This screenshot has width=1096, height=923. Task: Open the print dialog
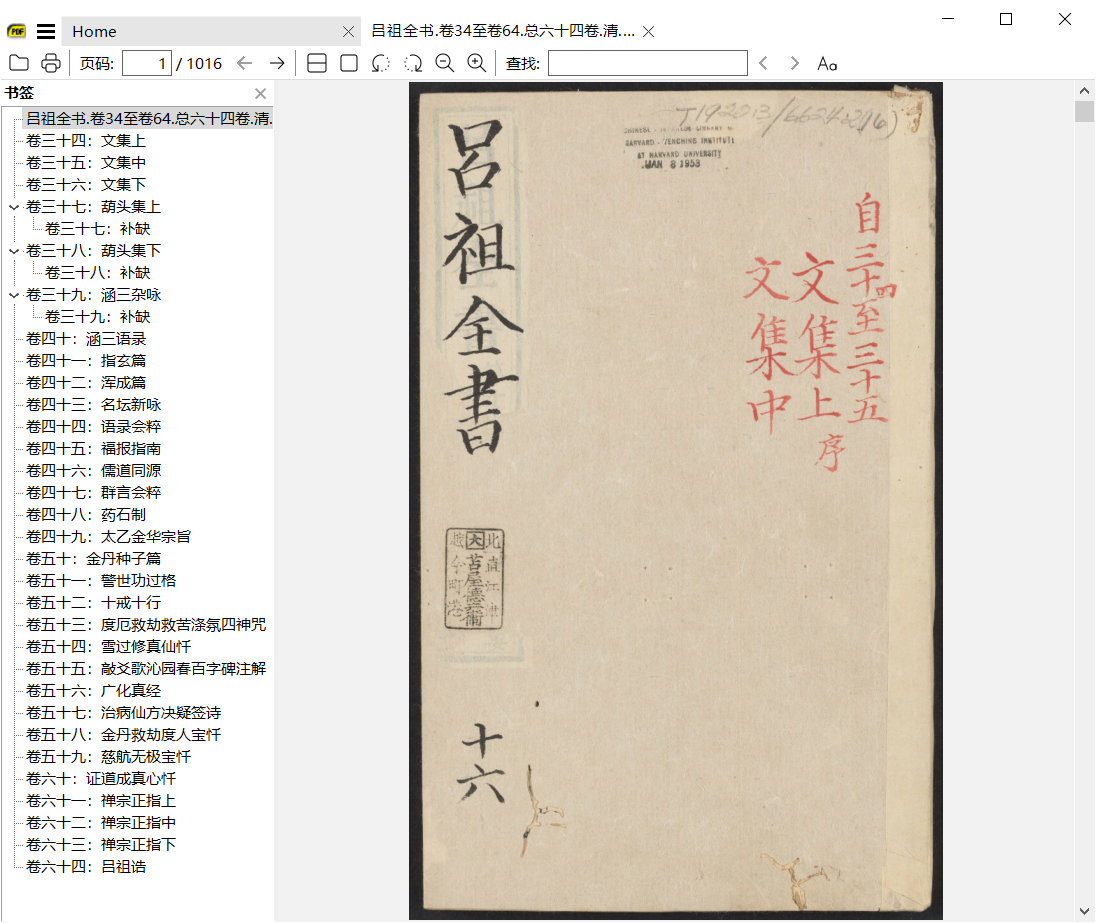click(49, 63)
